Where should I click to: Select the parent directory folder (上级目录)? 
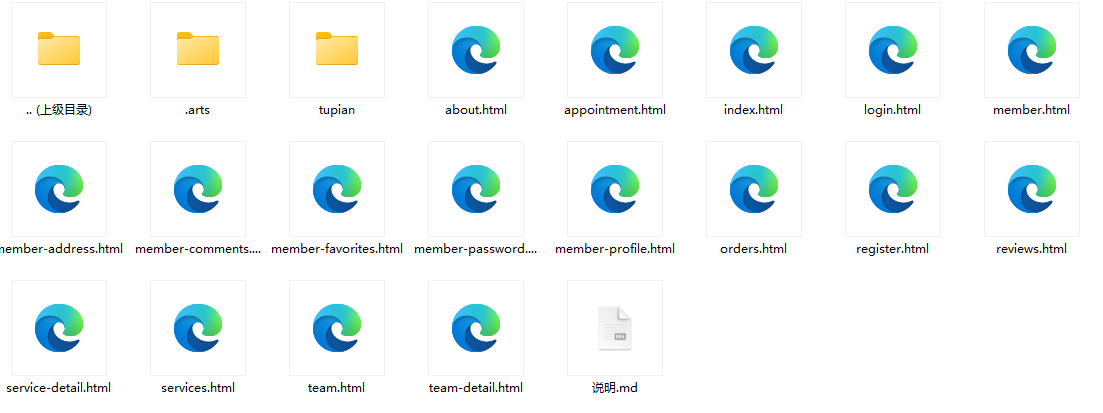click(x=58, y=50)
